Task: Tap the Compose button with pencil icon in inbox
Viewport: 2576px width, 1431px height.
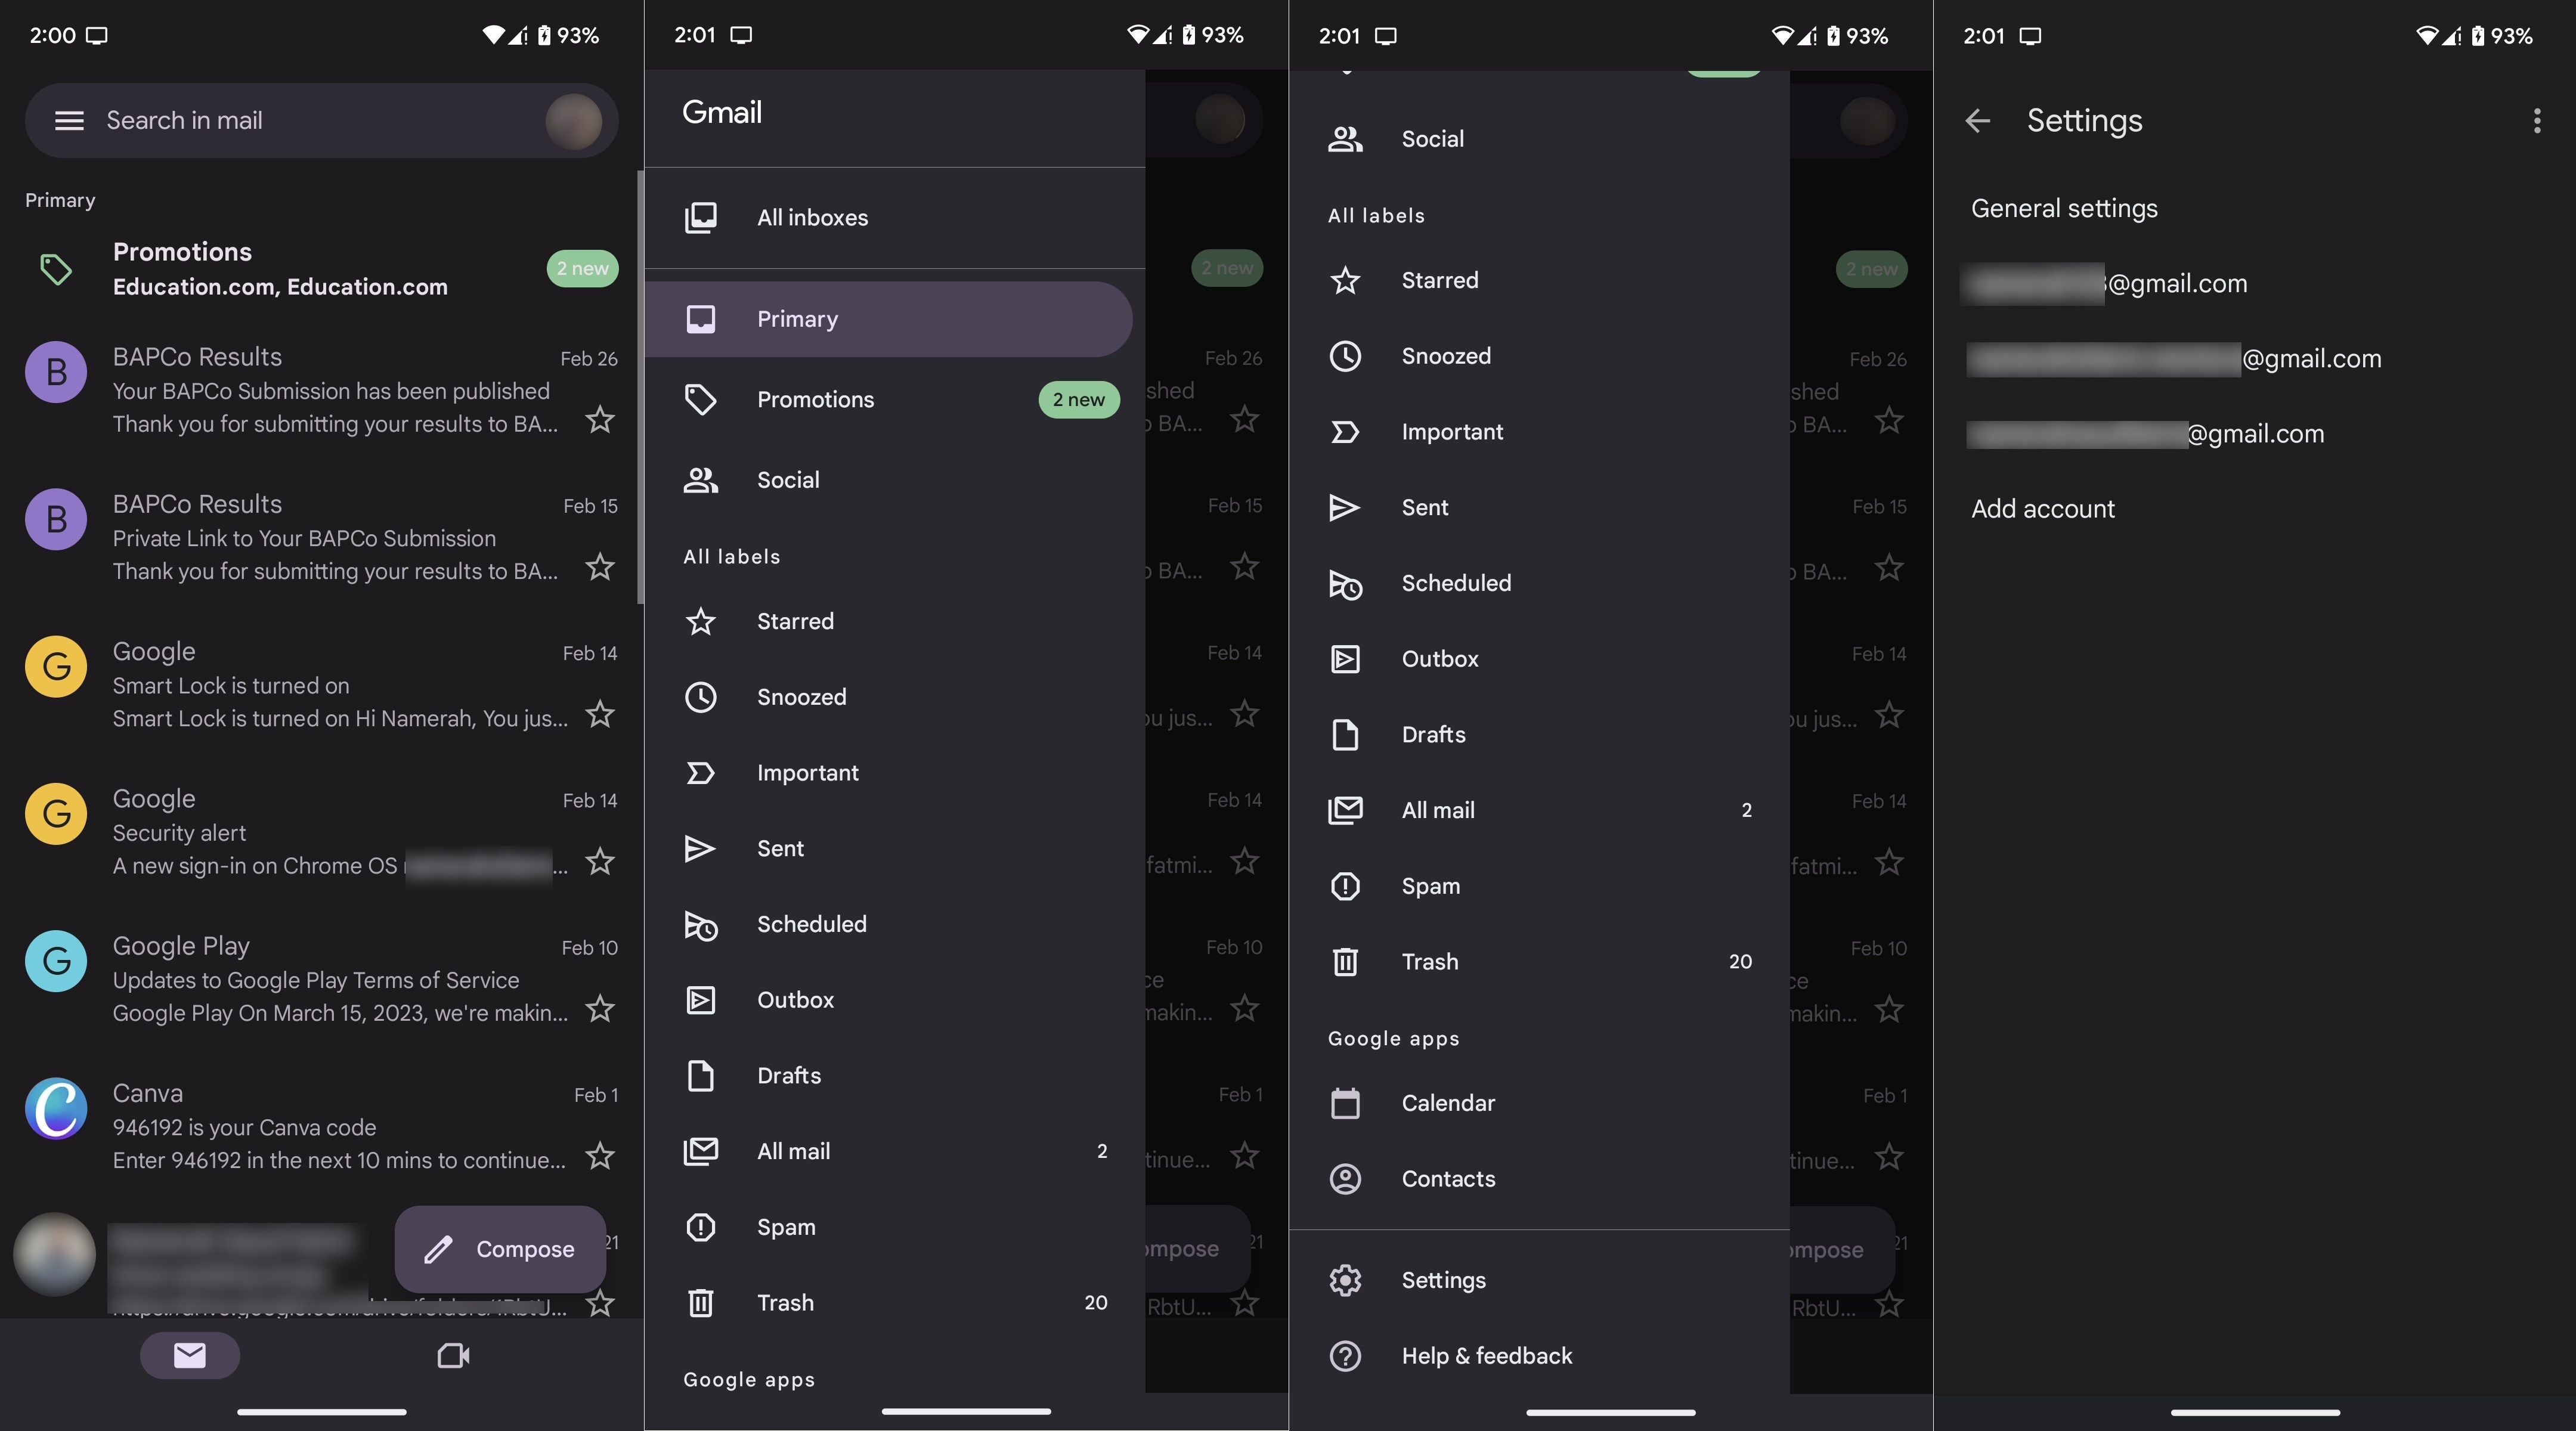Action: click(500, 1249)
